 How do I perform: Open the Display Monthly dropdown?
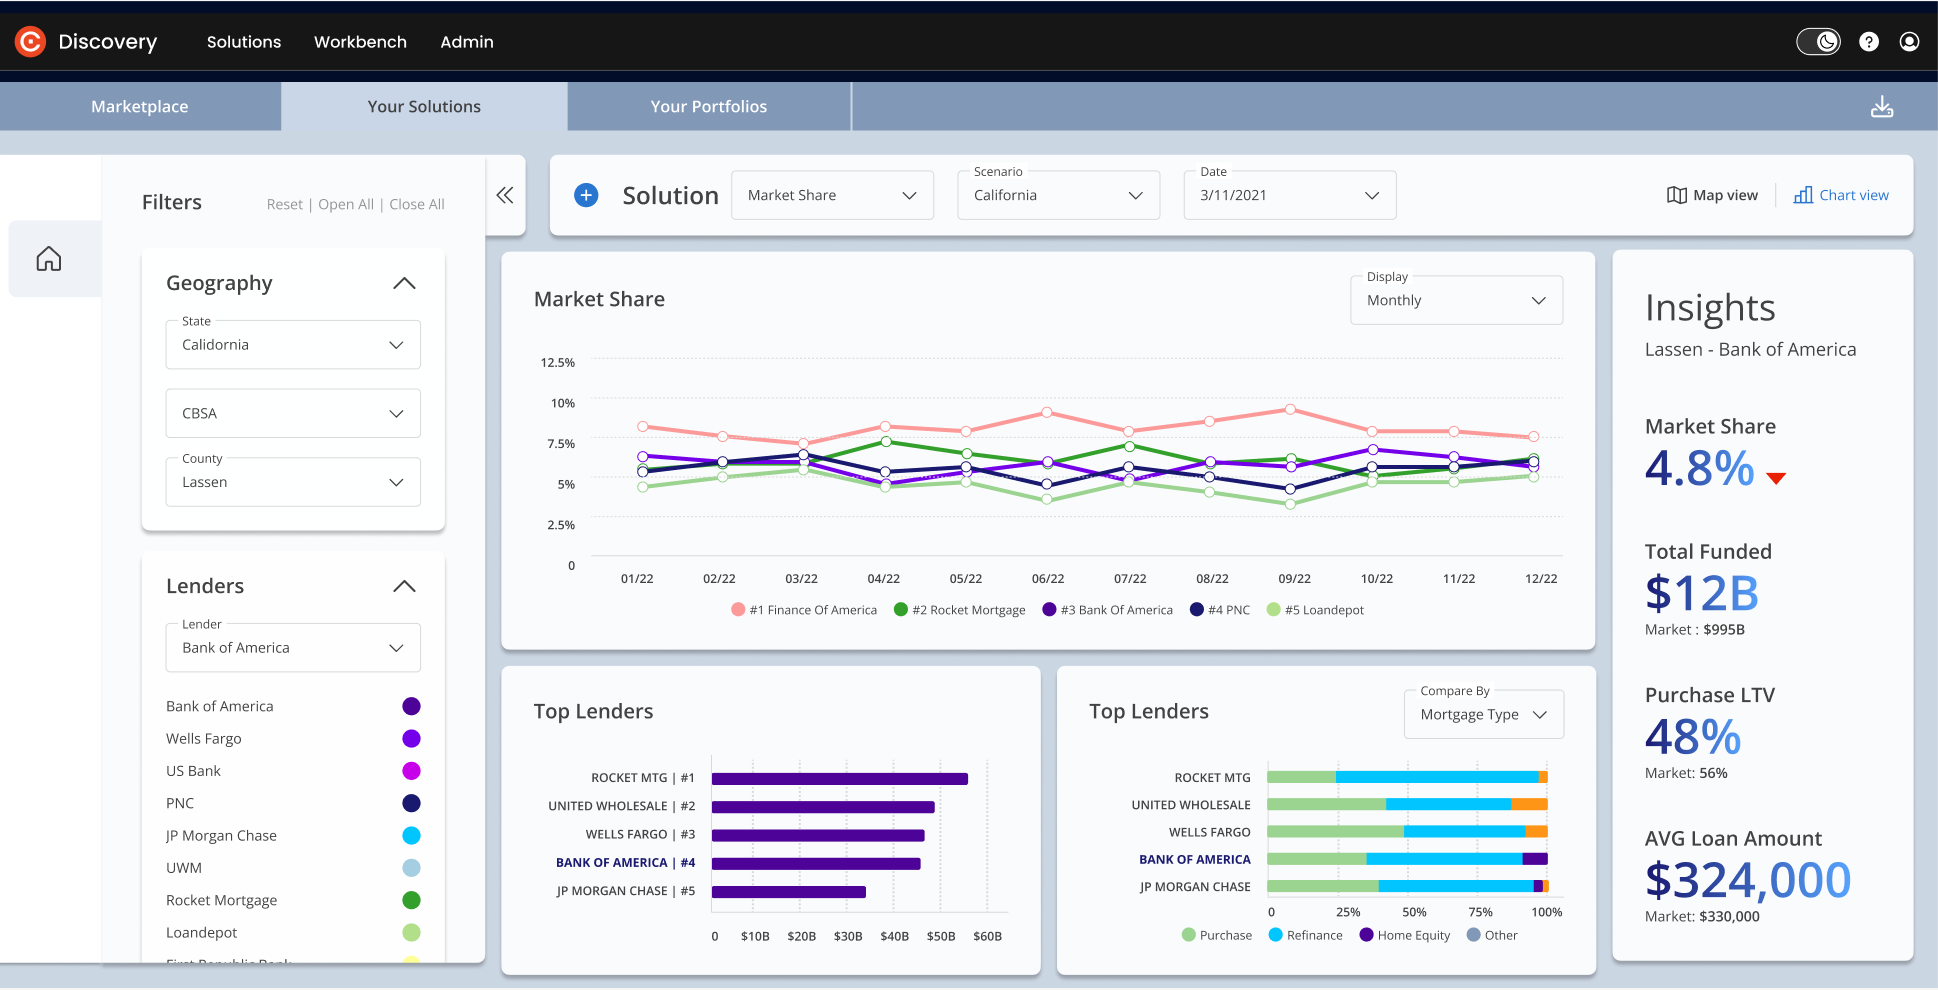(x=1456, y=300)
